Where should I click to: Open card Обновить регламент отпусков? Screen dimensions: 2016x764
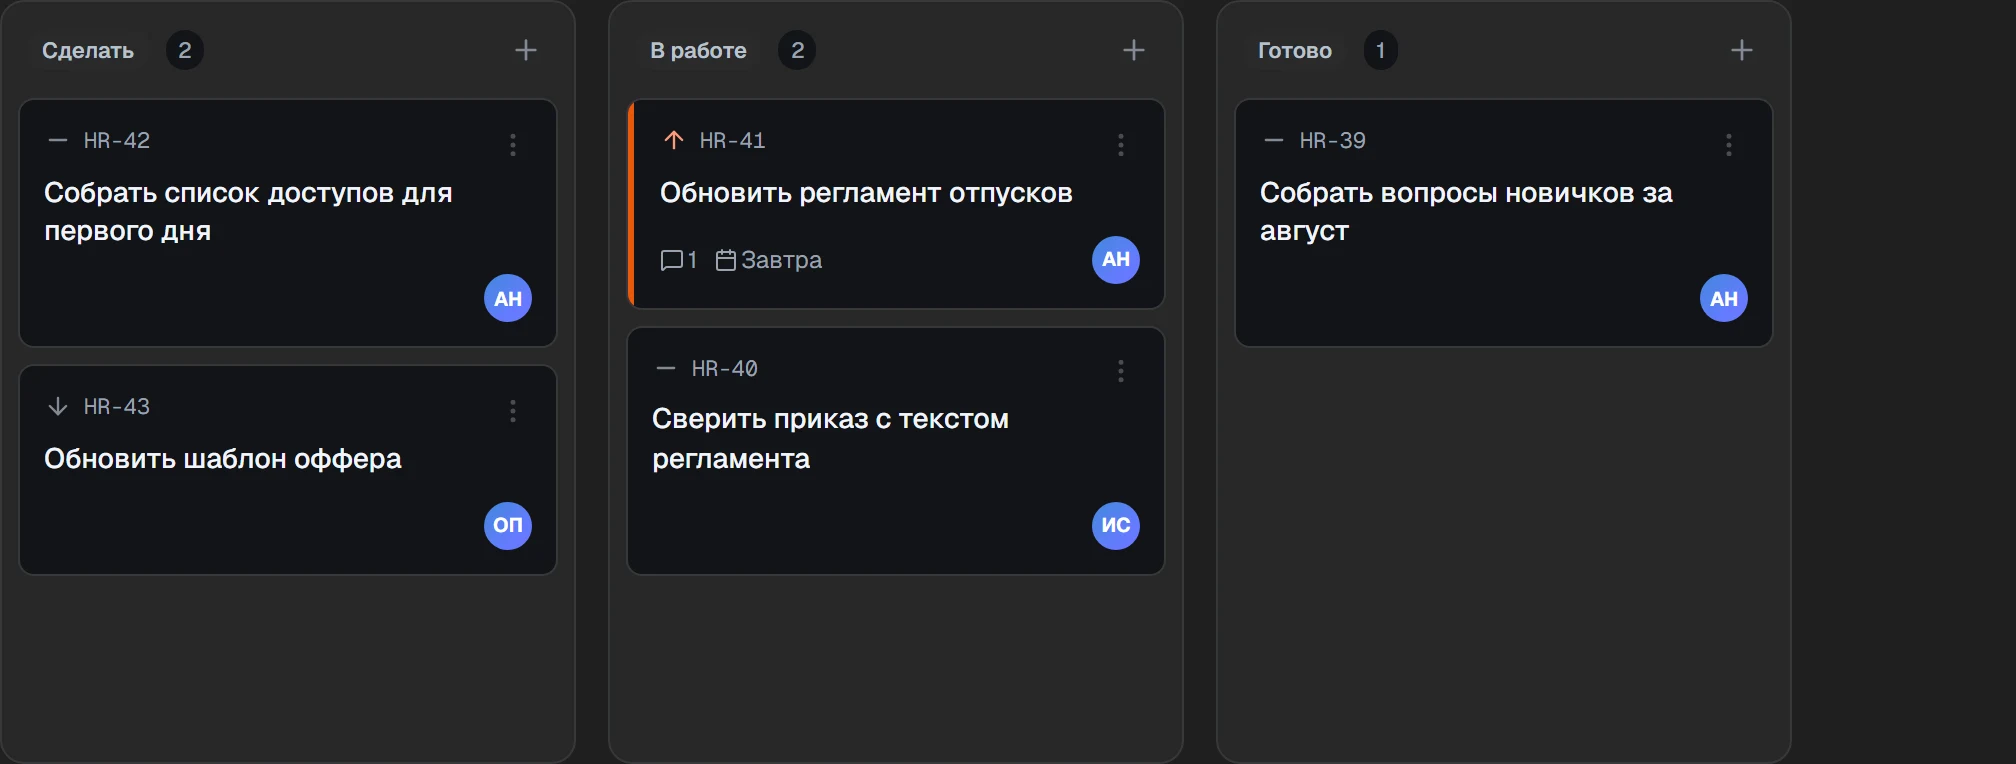[896, 204]
